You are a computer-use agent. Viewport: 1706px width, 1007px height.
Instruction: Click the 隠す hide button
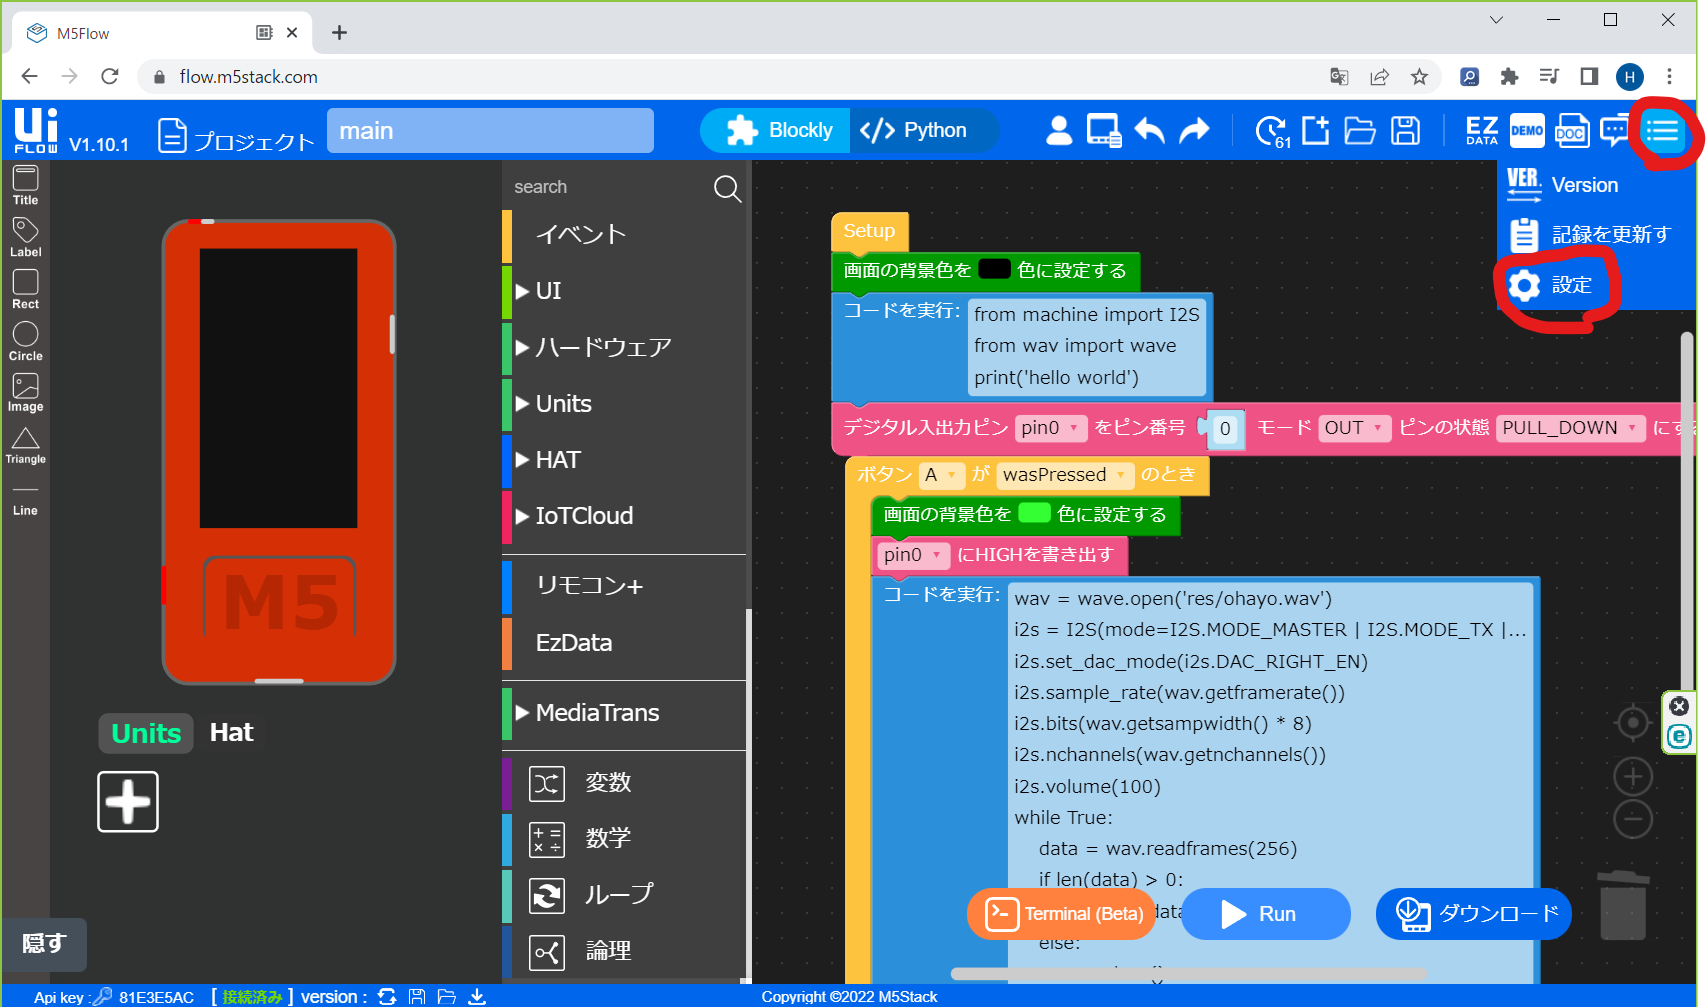44,944
